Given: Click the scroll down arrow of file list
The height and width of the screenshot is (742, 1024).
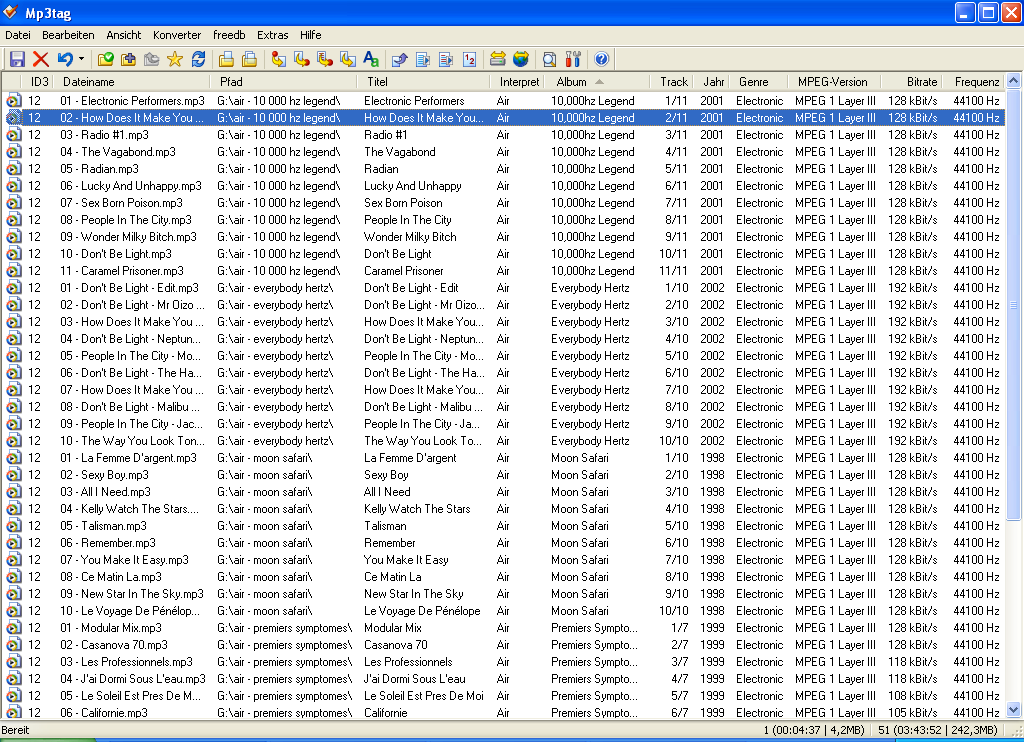Looking at the screenshot, I should coord(1015,711).
